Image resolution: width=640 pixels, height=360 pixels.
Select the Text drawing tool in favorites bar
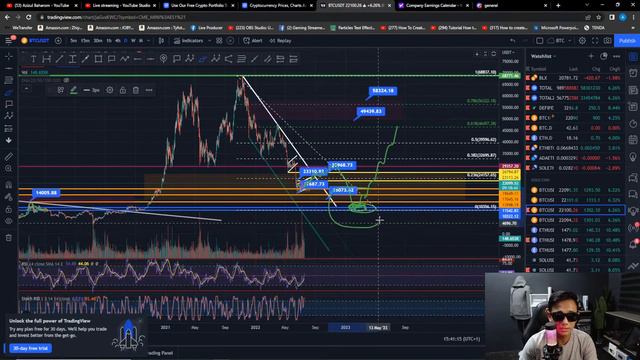33,59
